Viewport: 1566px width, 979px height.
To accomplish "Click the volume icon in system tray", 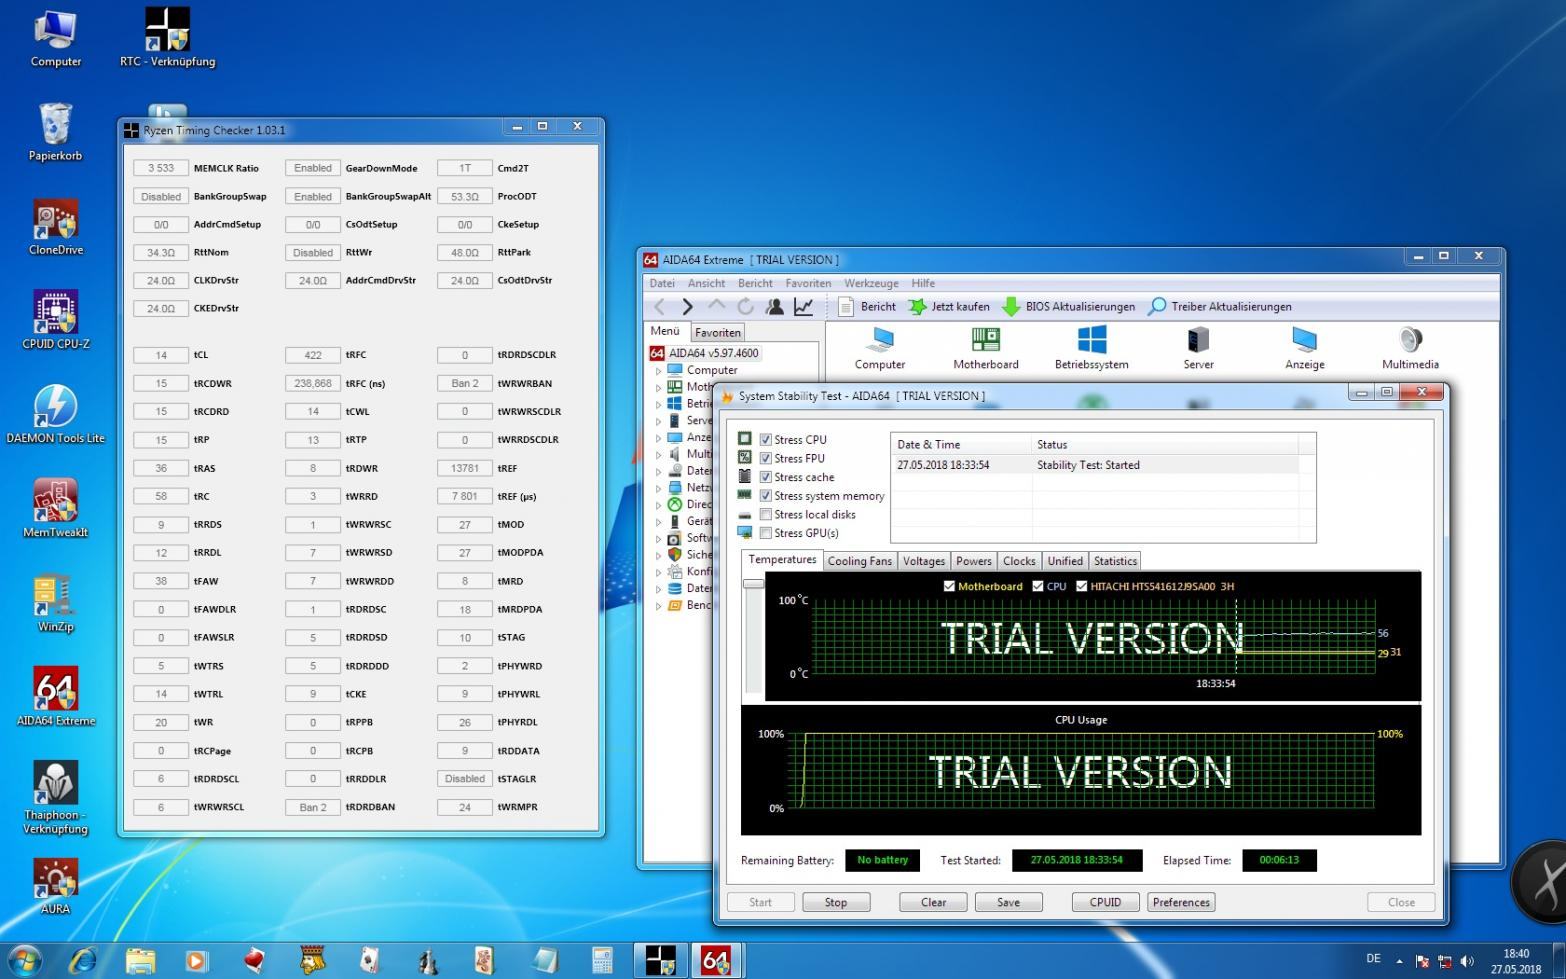I will click(x=1467, y=961).
